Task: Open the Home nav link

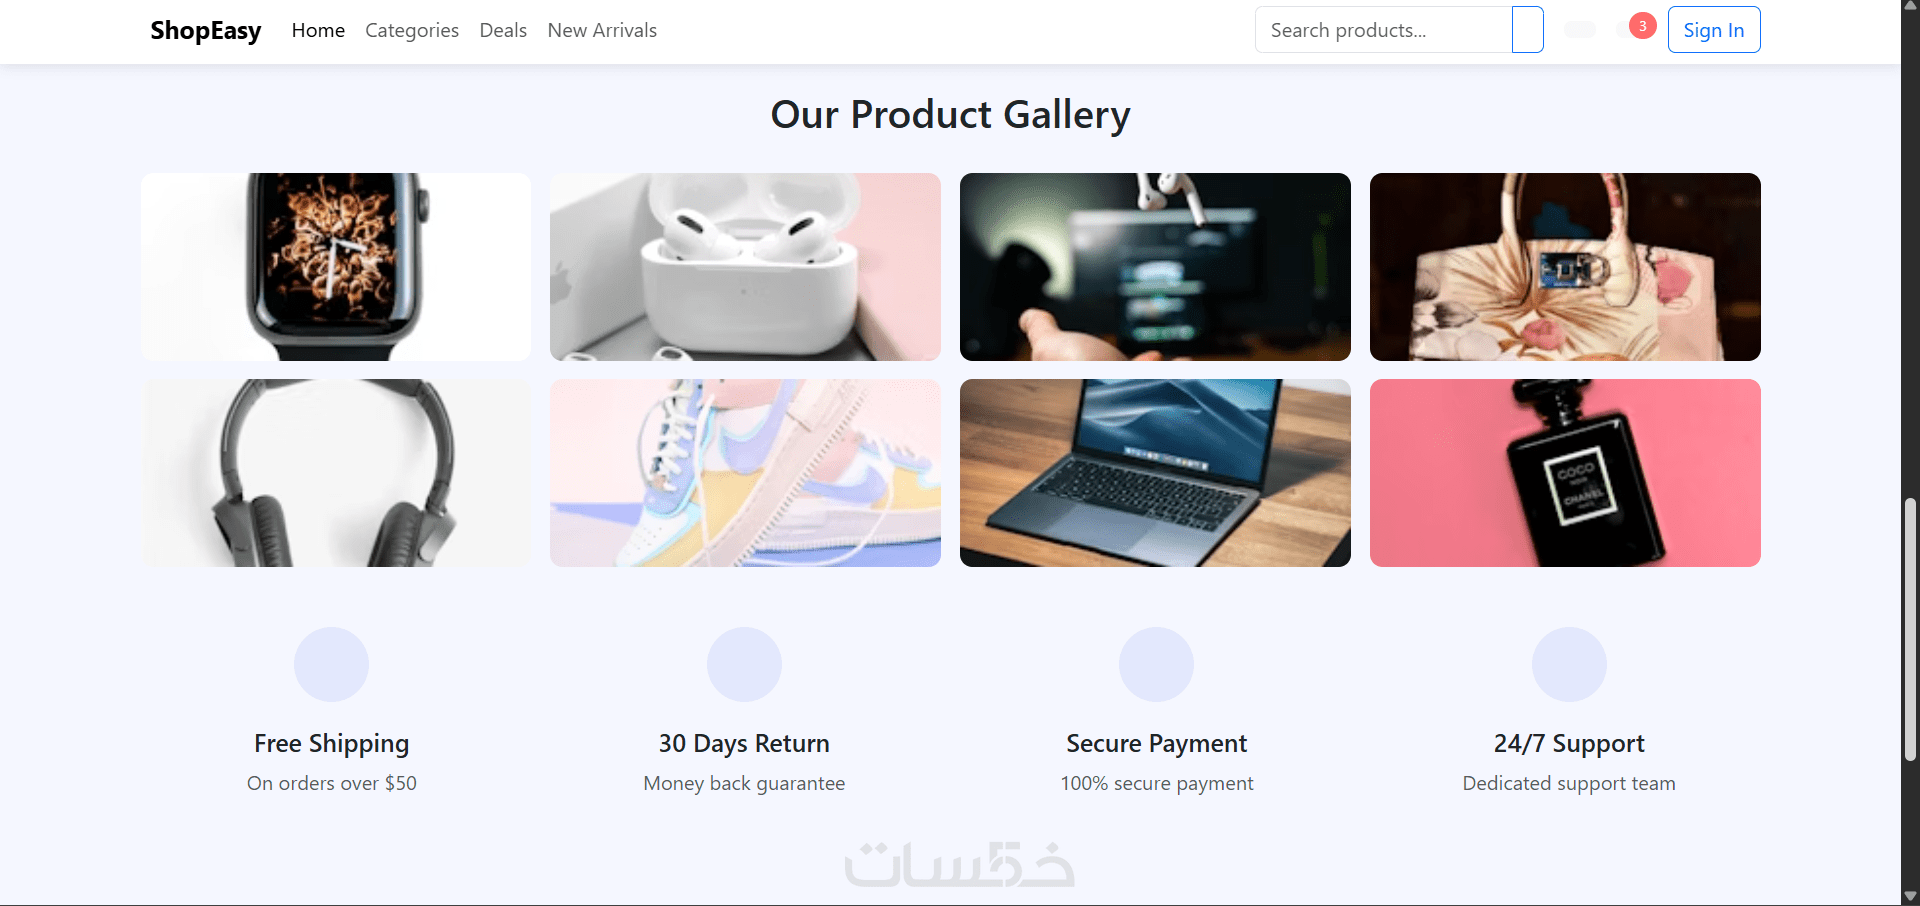Action: pos(318,30)
